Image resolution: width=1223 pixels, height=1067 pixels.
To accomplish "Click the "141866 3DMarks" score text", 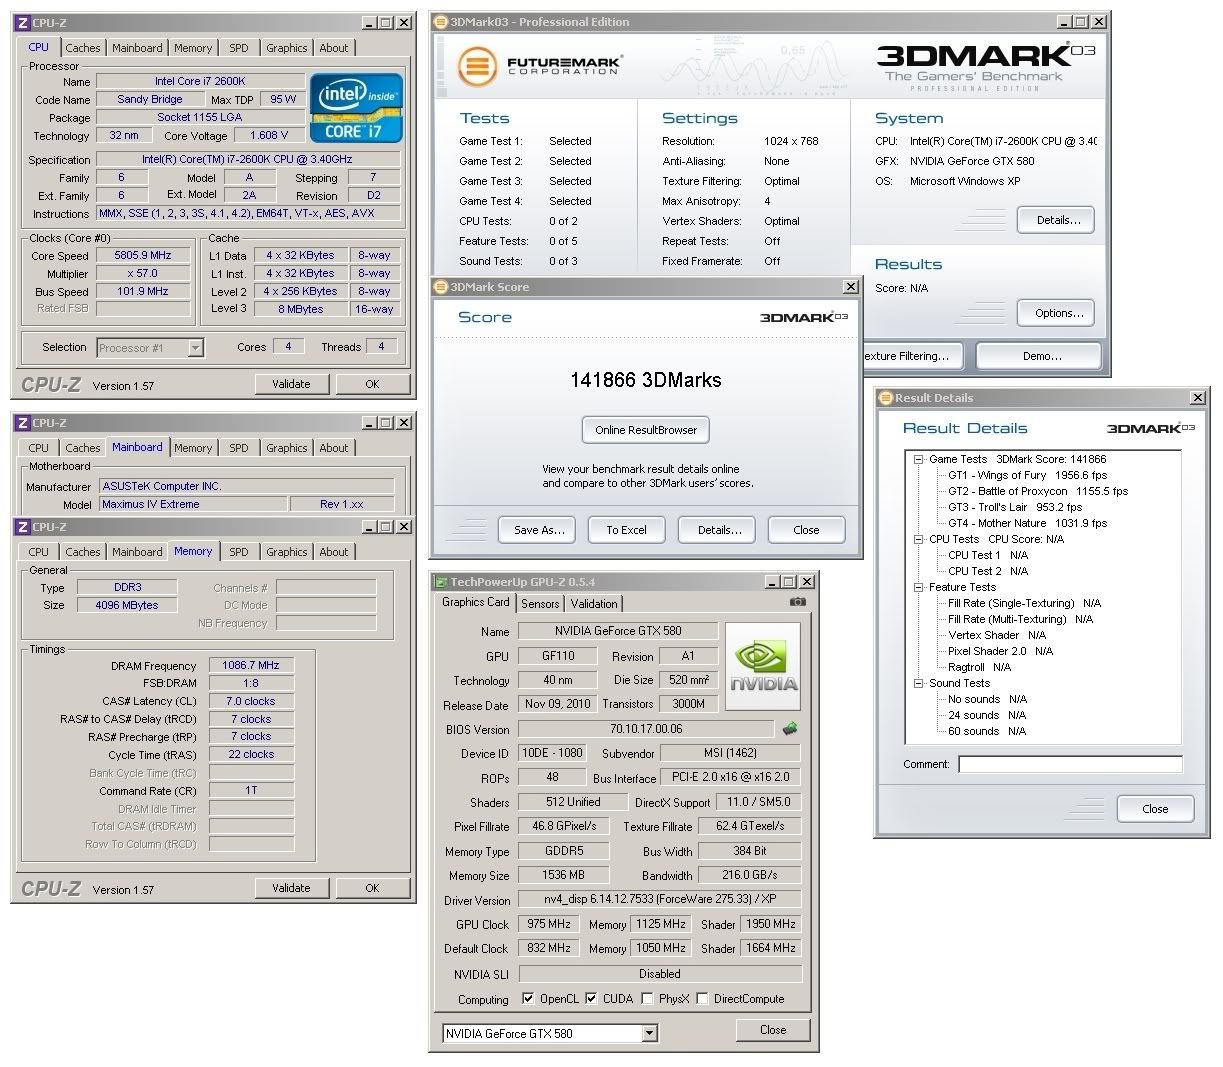I will coord(646,380).
